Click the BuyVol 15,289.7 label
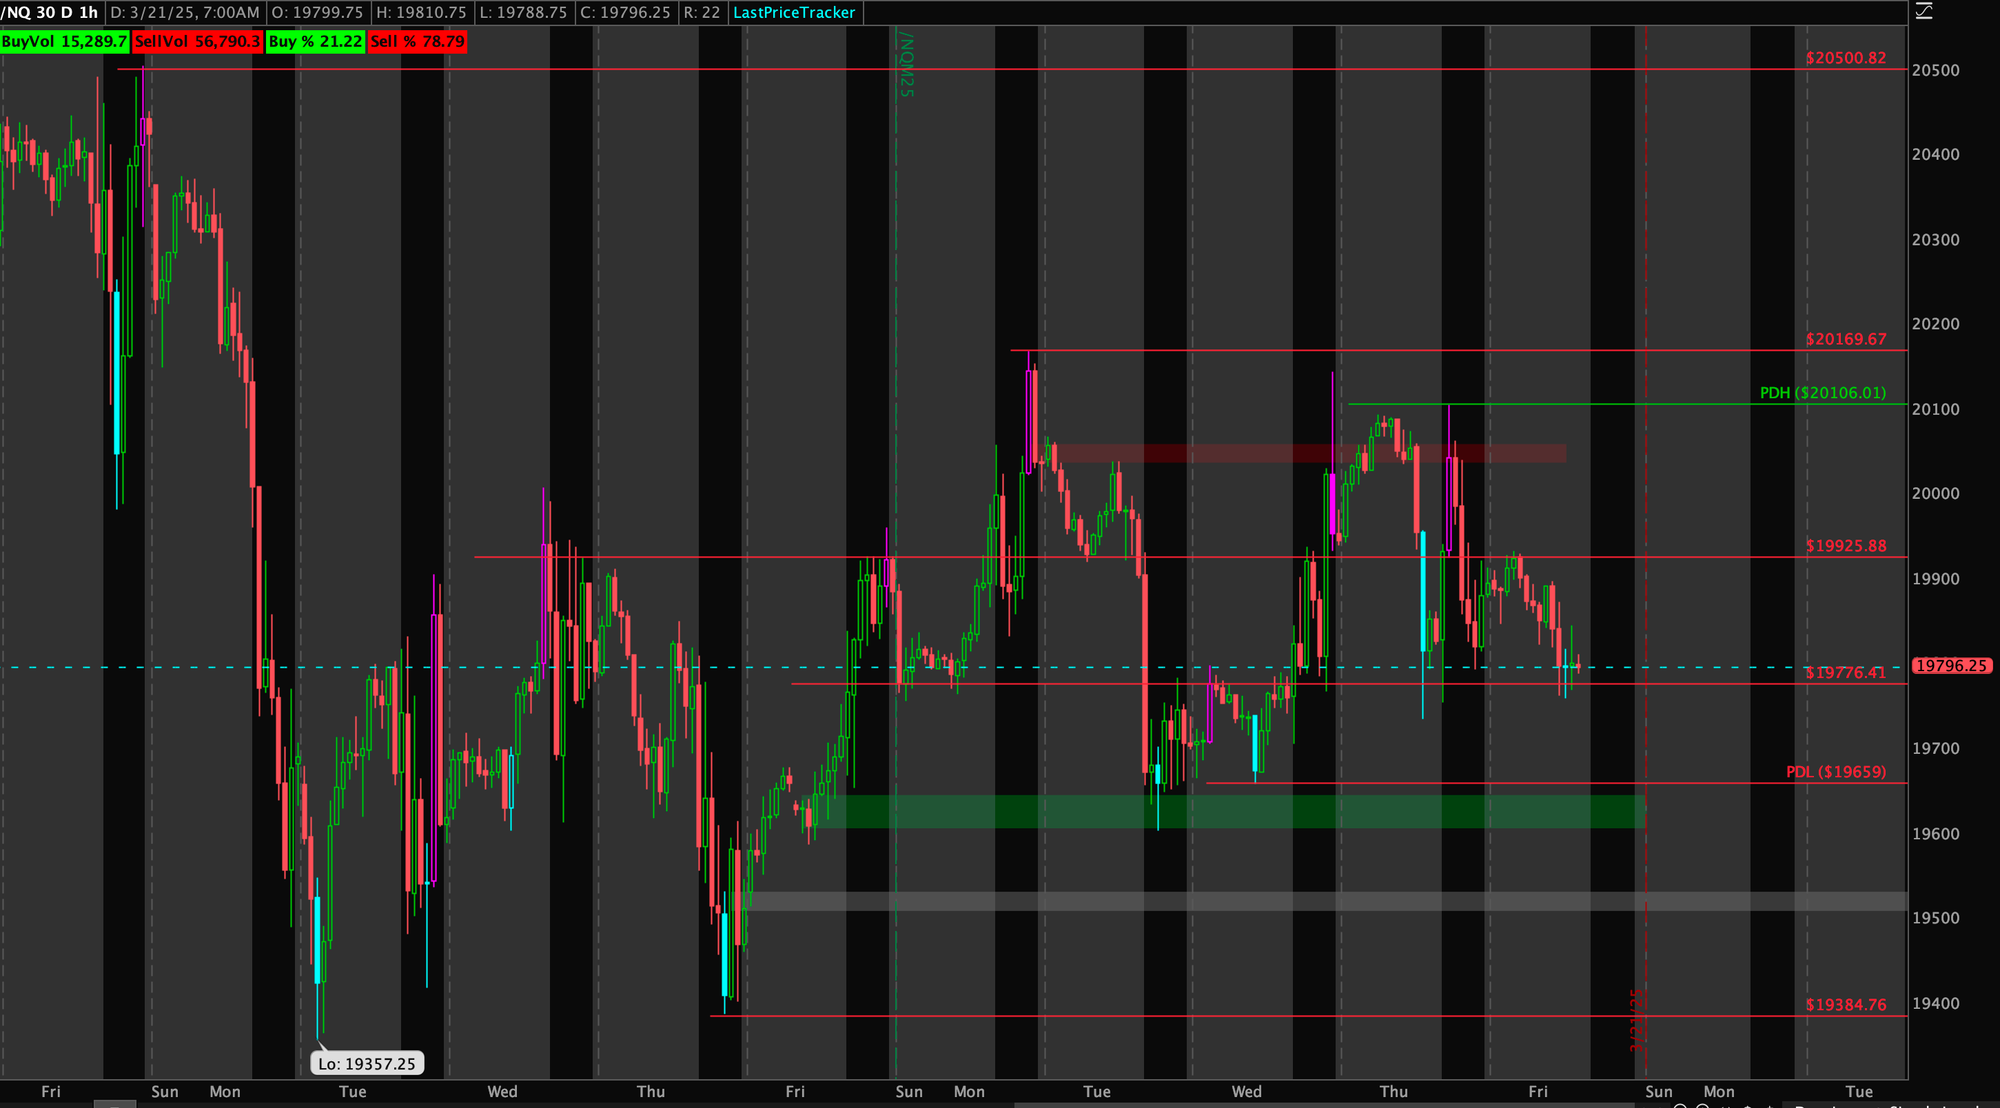Image resolution: width=2000 pixels, height=1108 pixels. (x=65, y=42)
